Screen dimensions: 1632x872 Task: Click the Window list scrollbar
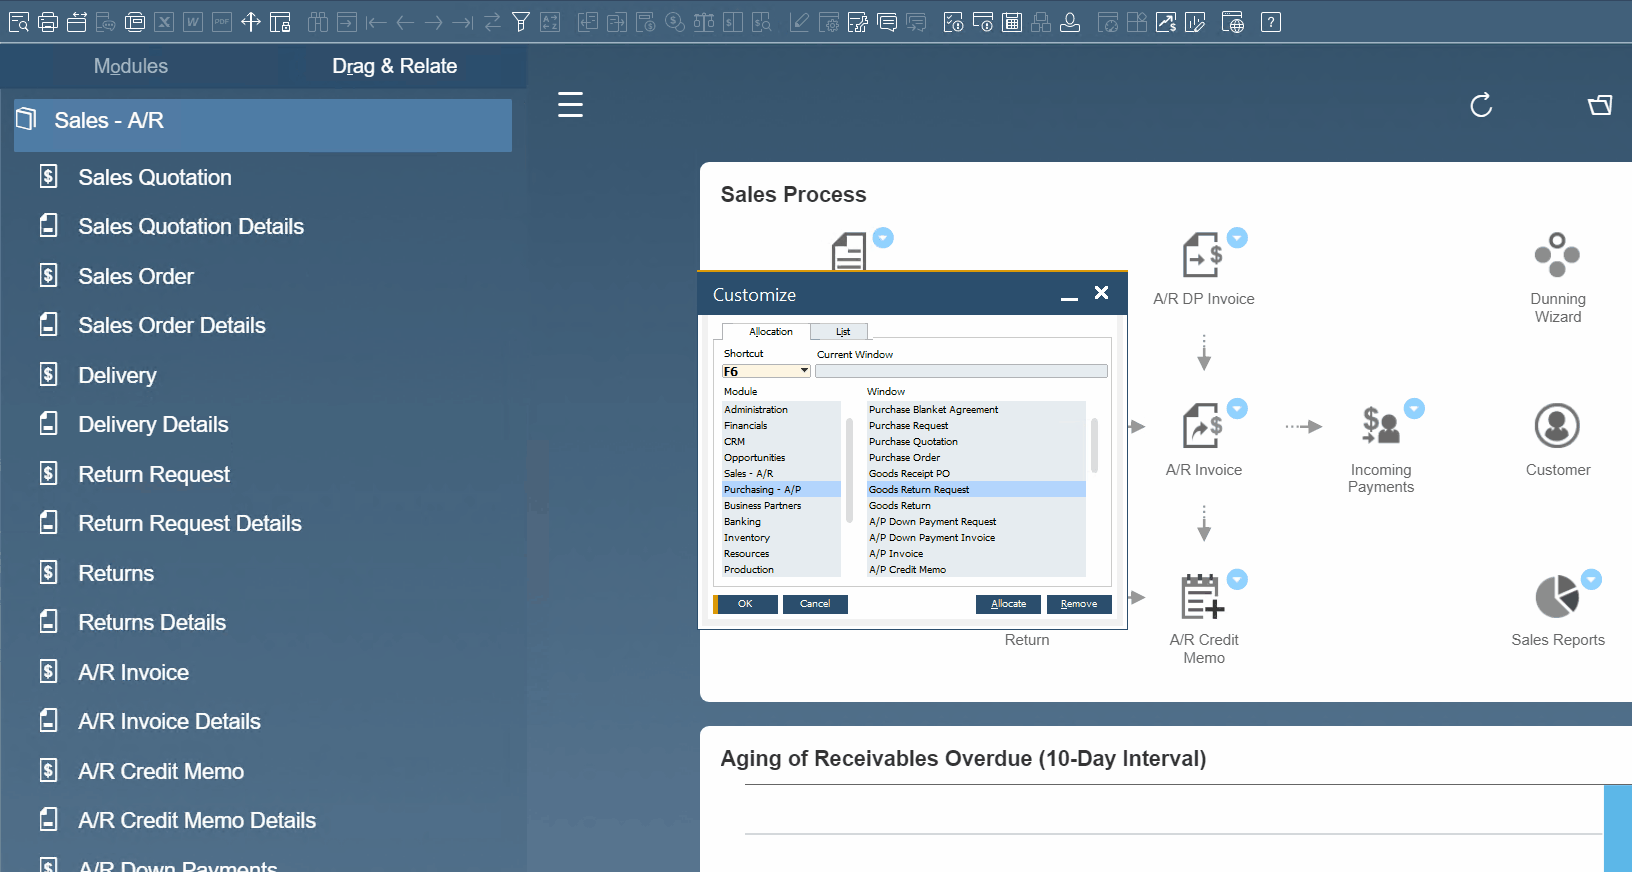pos(1094,446)
